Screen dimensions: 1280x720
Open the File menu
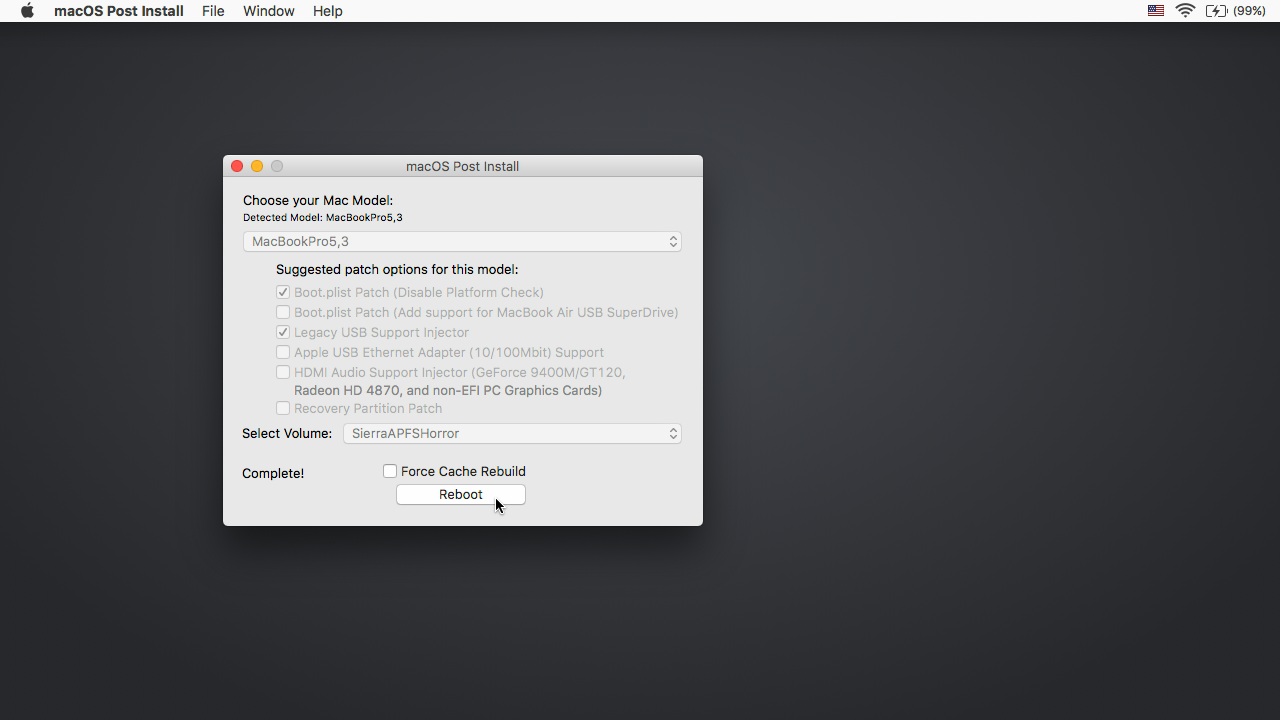[213, 11]
